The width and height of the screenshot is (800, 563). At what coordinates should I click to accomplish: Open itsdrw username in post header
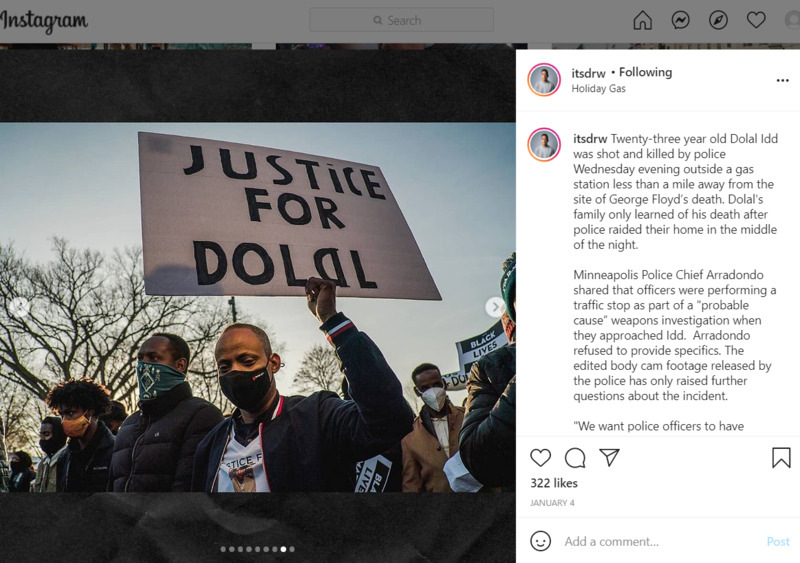click(588, 73)
